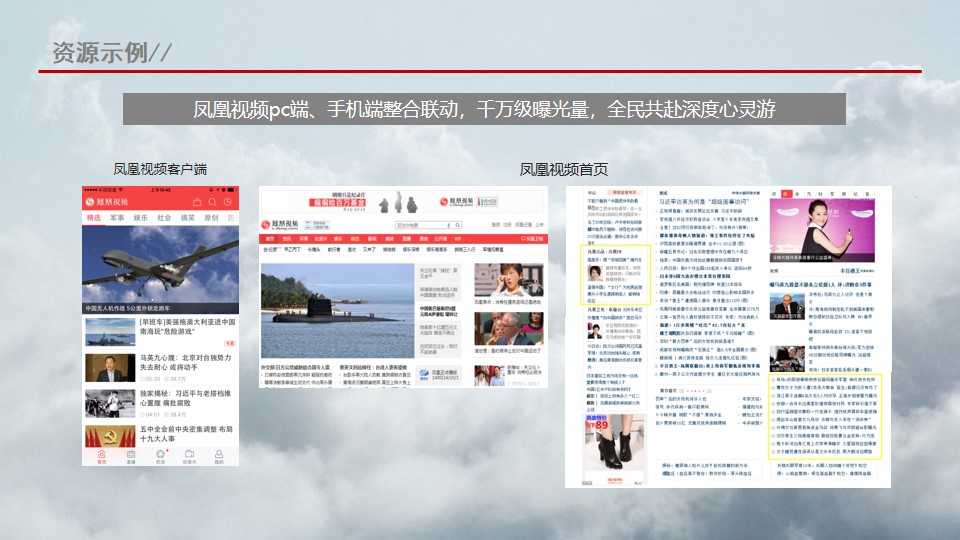Select the 精选 tab in mobile app
Viewport: 960px width, 540px height.
pos(94,218)
